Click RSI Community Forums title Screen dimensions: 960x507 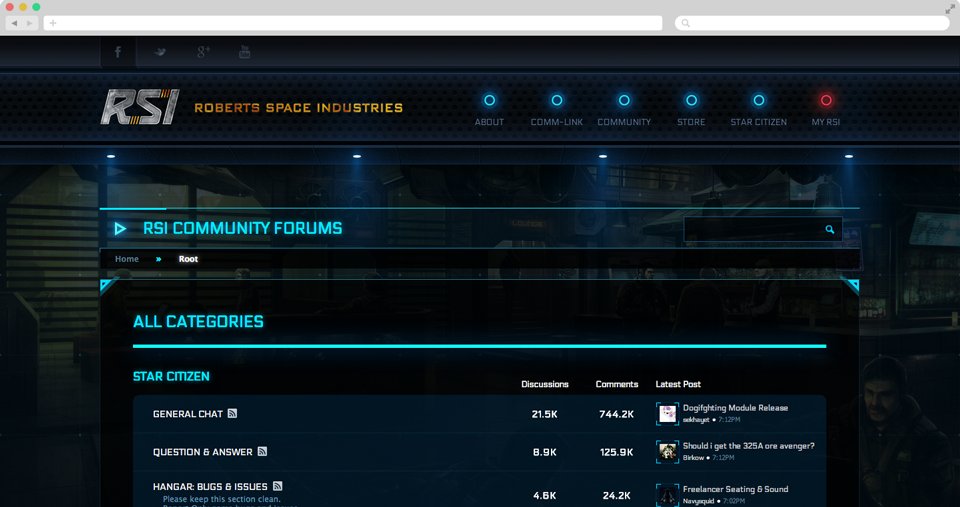242,228
